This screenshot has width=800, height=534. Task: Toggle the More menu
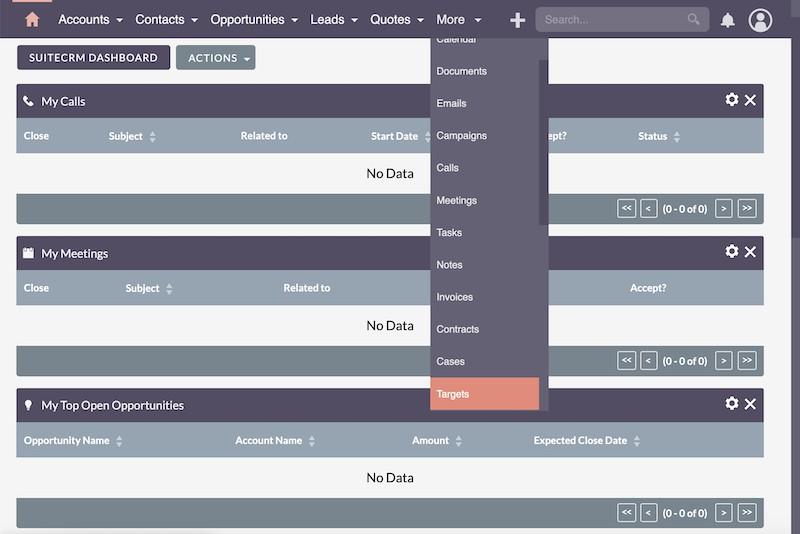click(x=459, y=19)
